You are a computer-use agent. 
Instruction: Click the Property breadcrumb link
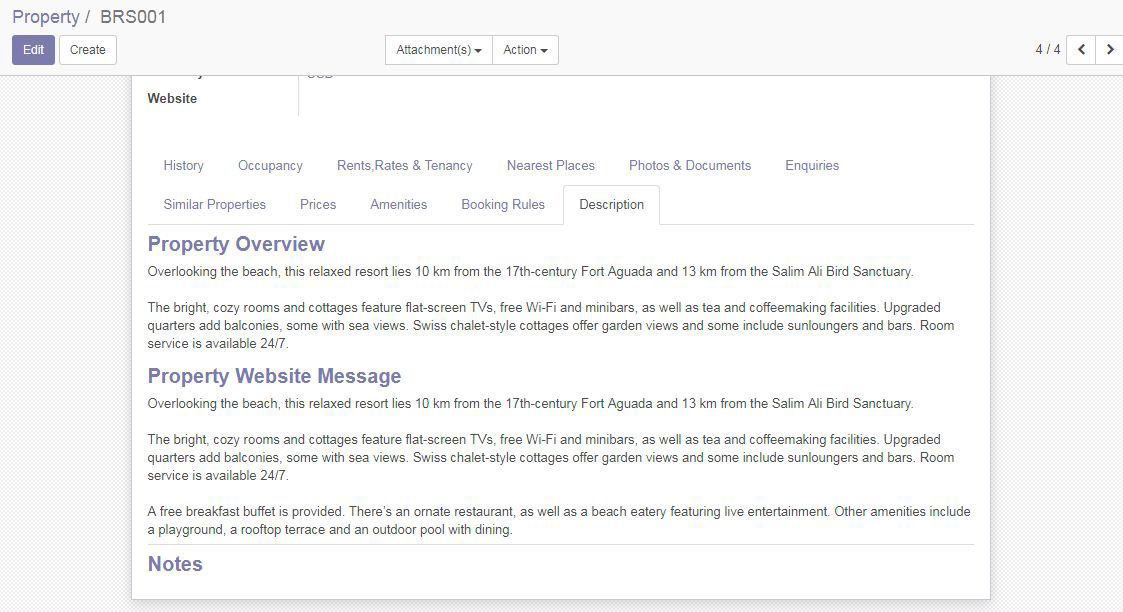pos(46,16)
